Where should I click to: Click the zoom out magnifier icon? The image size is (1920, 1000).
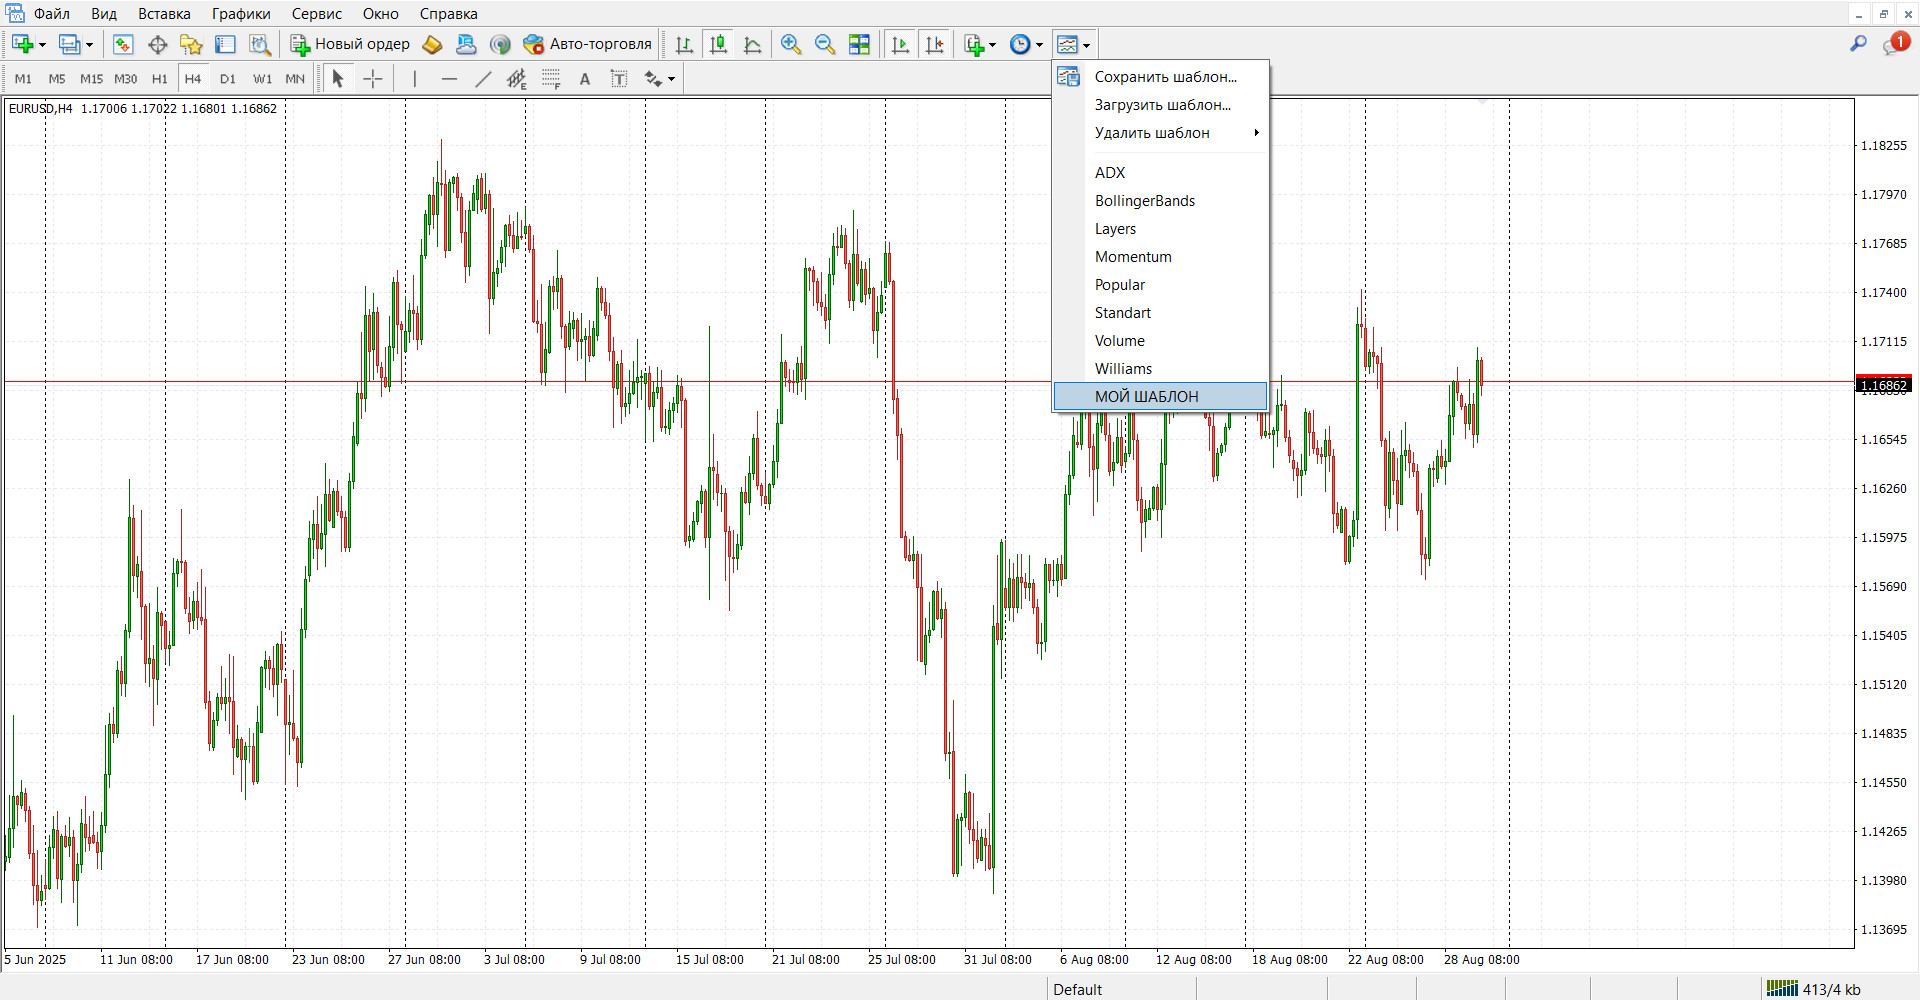point(825,44)
